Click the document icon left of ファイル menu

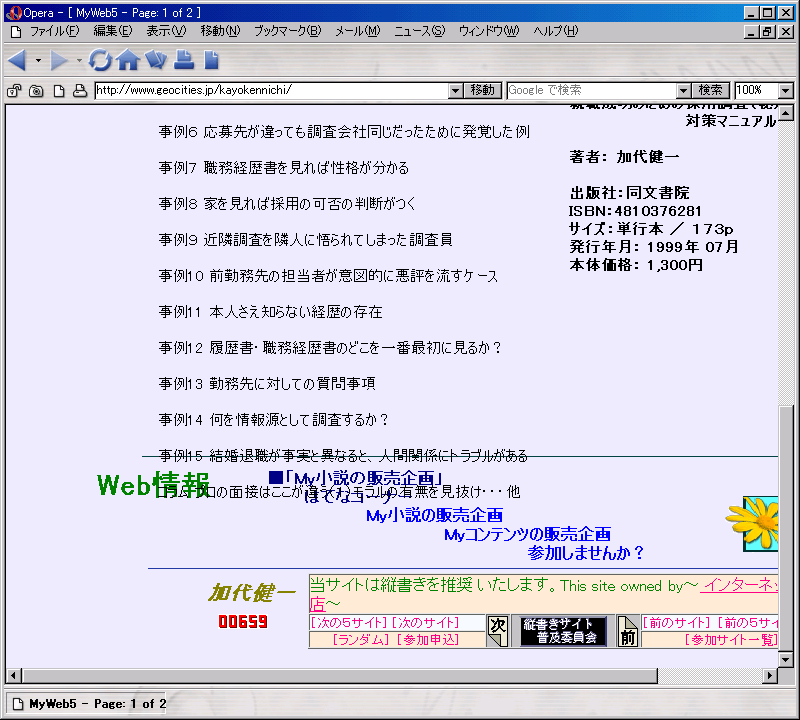coord(16,32)
